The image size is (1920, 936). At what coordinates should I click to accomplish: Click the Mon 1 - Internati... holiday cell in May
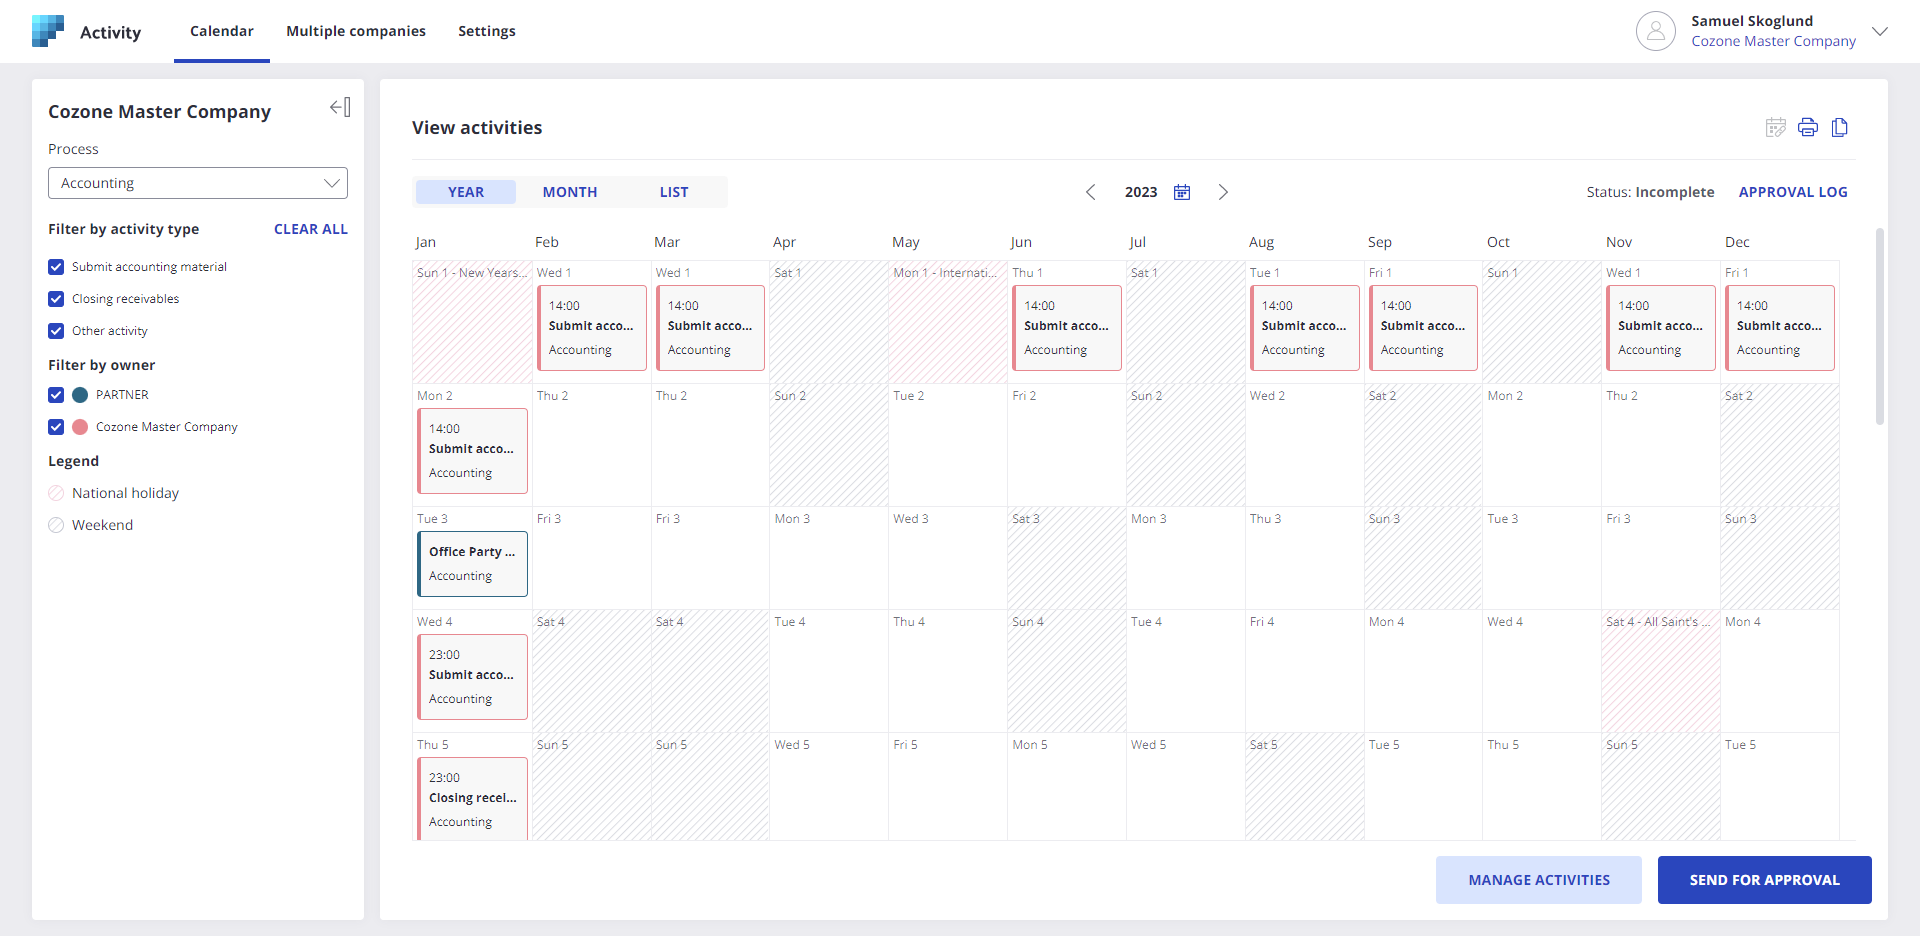tap(947, 322)
